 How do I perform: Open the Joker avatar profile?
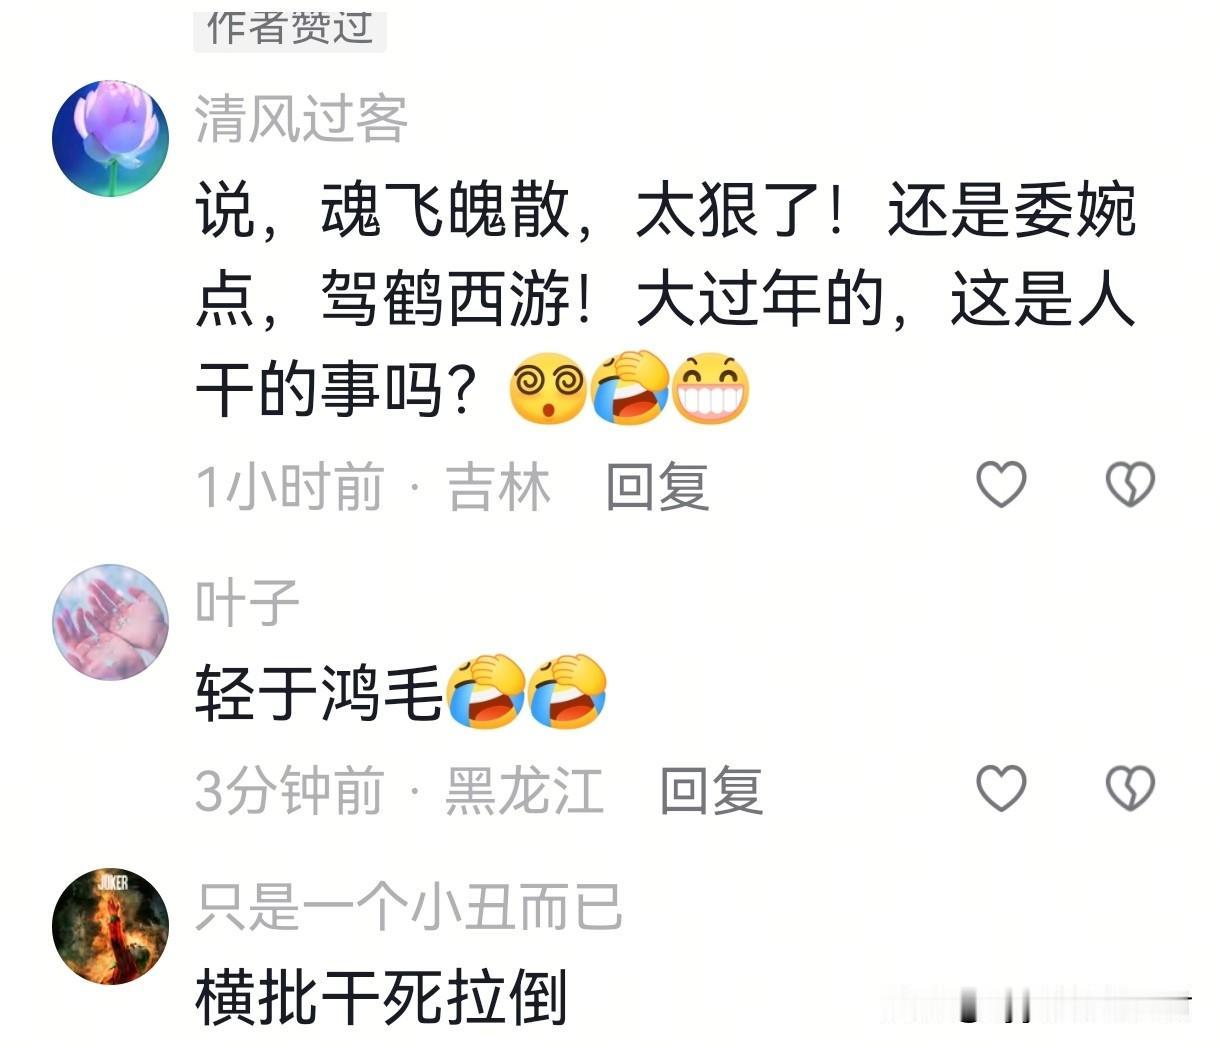coord(110,926)
